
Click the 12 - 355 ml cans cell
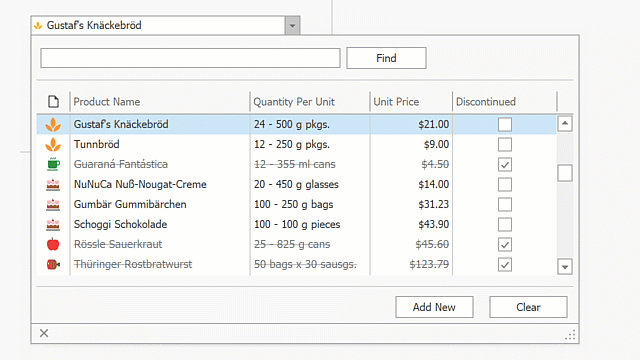[310, 164]
